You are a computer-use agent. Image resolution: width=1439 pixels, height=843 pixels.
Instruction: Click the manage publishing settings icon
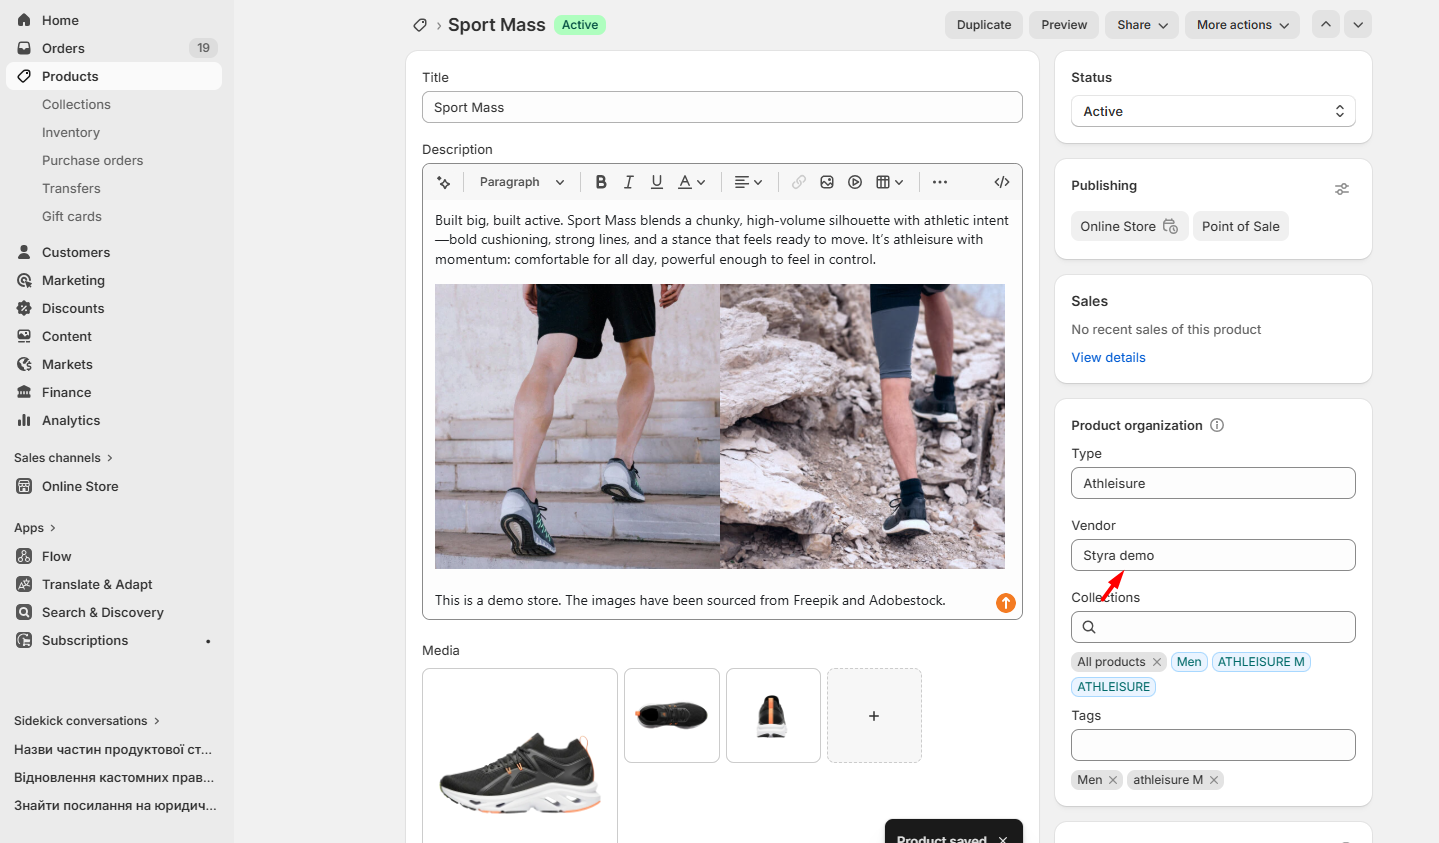tap(1342, 189)
